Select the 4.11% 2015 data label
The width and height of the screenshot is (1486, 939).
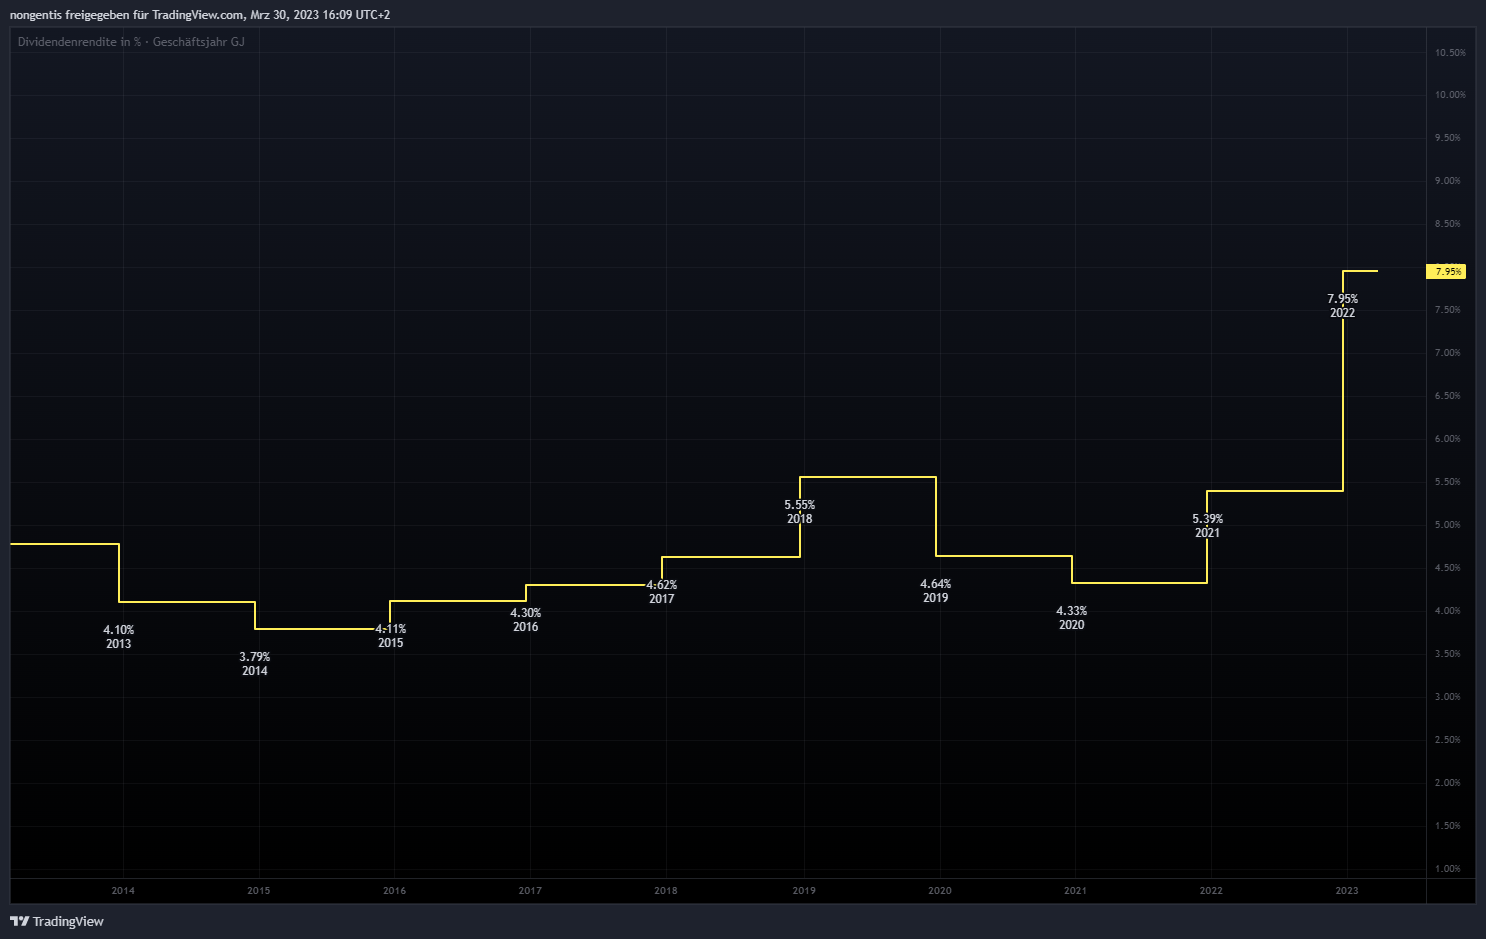[390, 636]
